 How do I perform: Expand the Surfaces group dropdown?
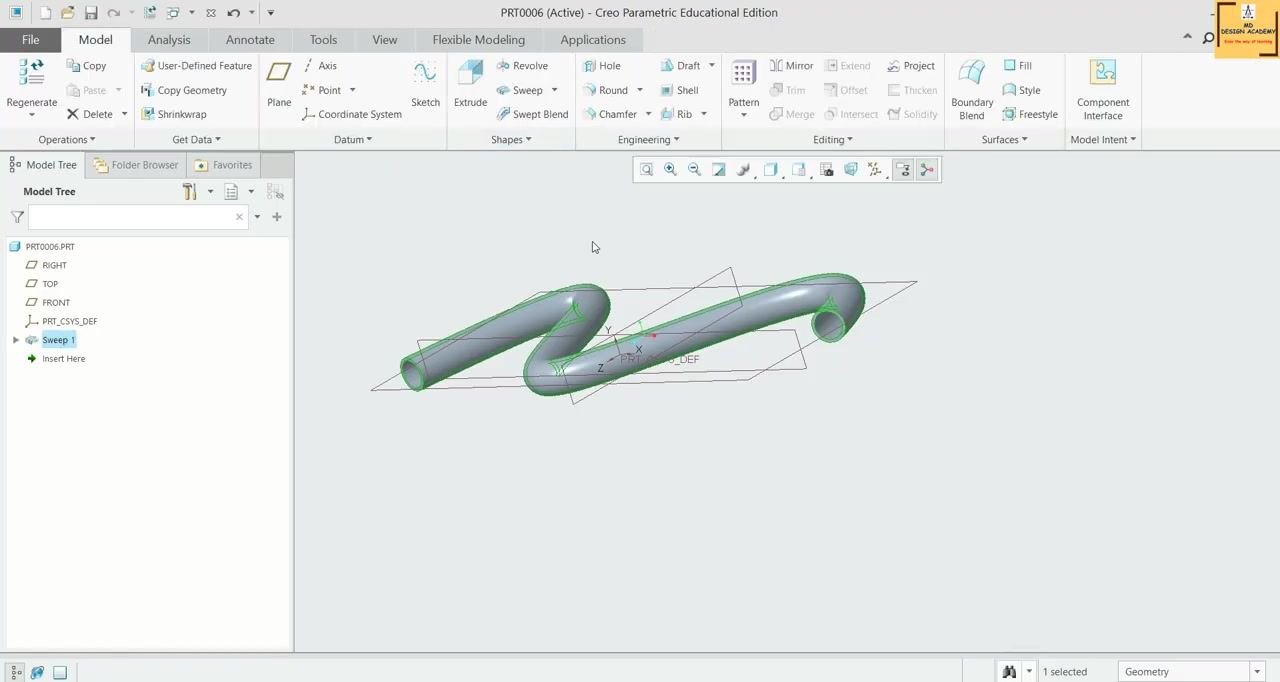1004,140
